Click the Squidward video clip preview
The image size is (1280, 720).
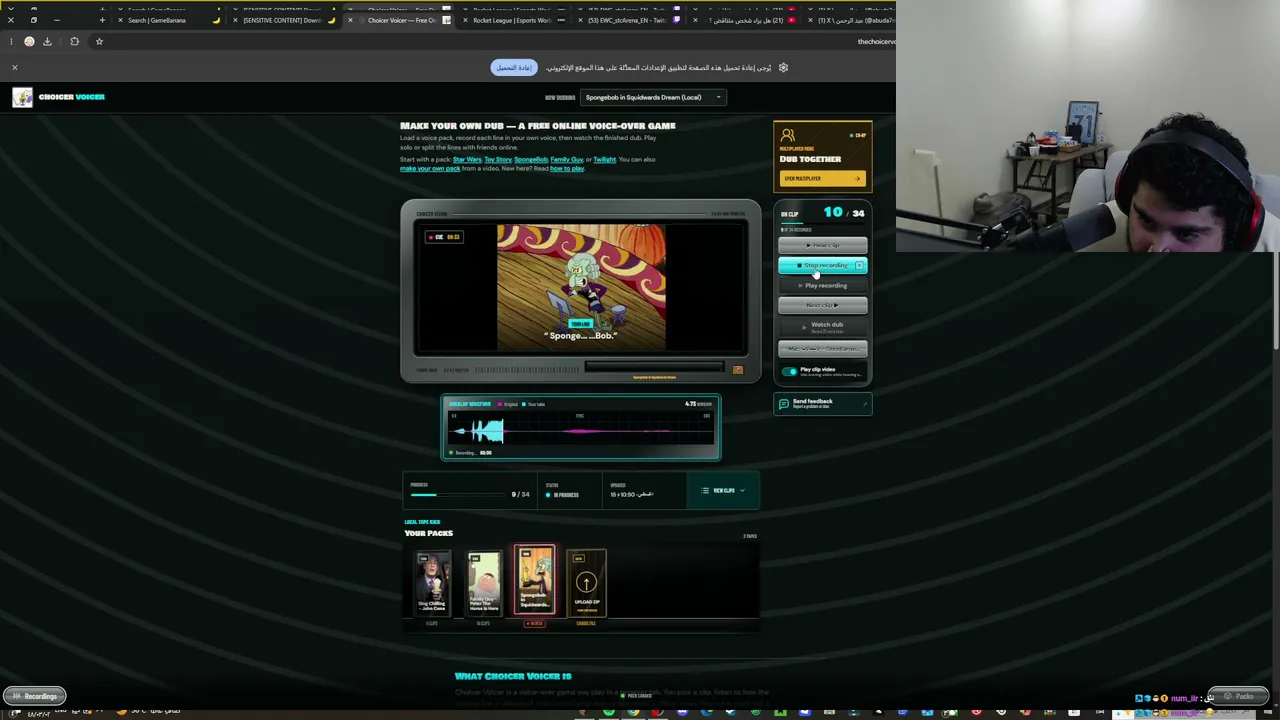581,288
